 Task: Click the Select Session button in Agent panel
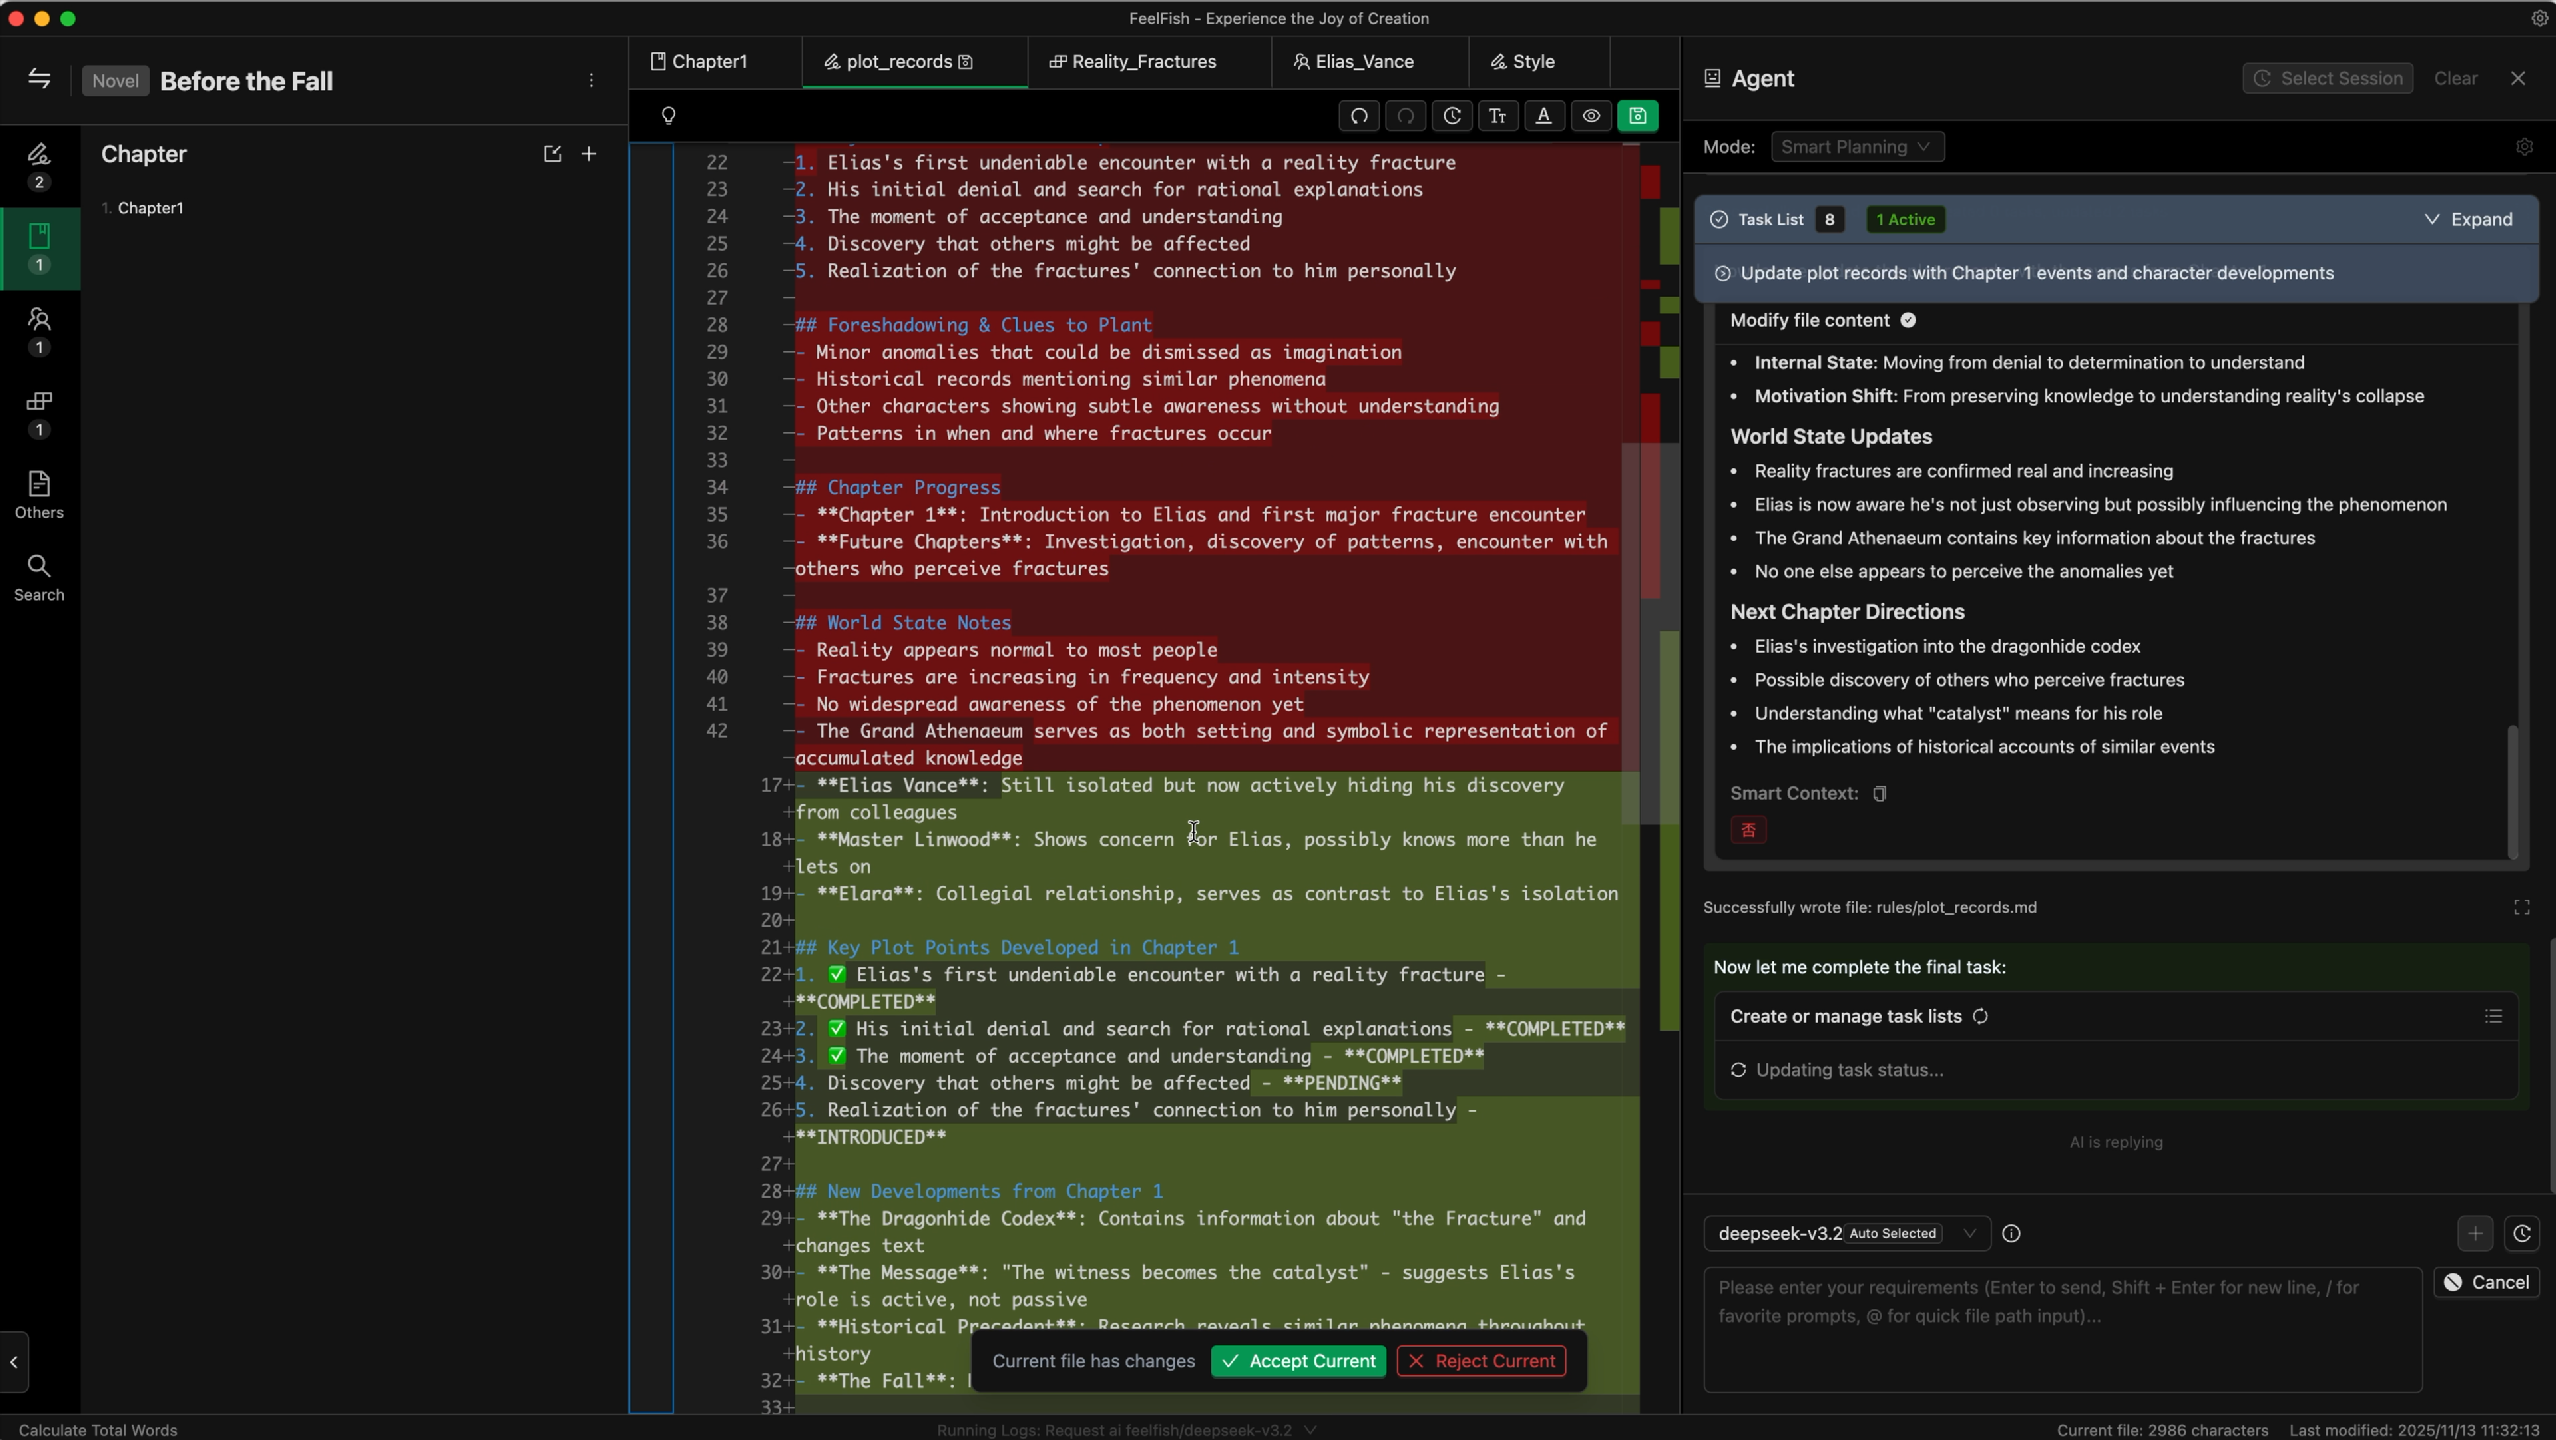(x=2325, y=78)
